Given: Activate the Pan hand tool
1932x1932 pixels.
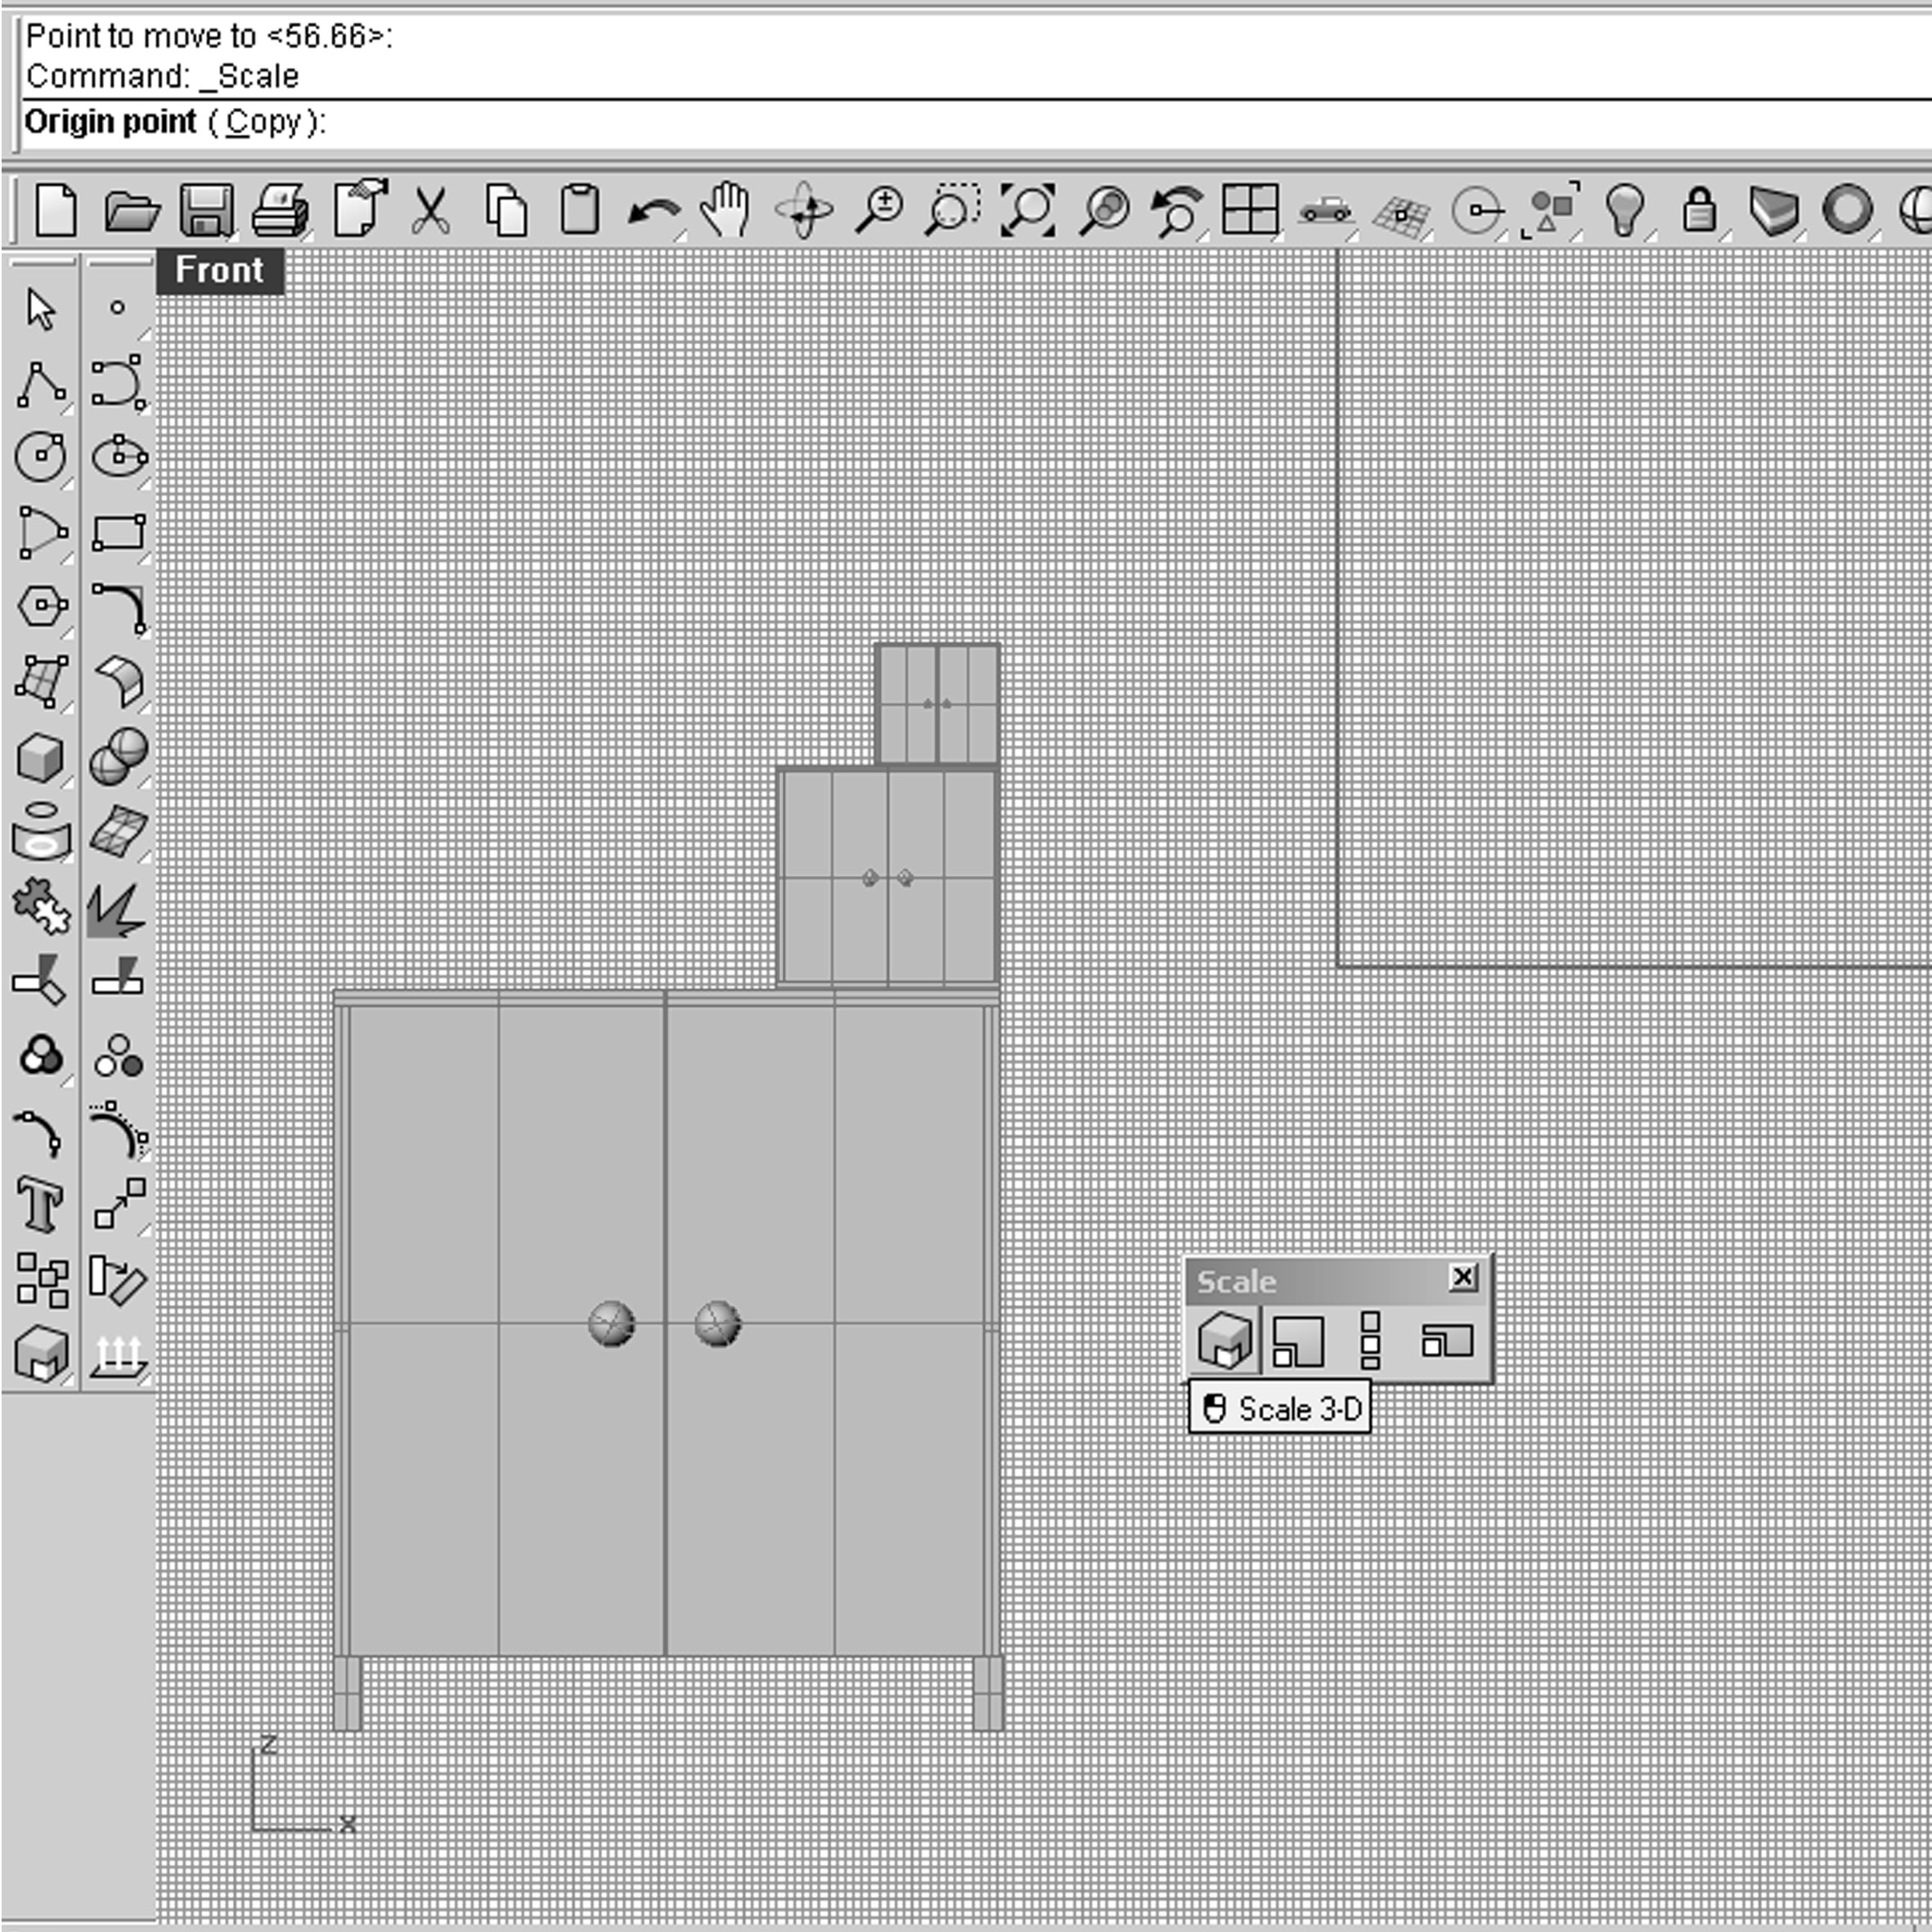Looking at the screenshot, I should coord(726,211).
